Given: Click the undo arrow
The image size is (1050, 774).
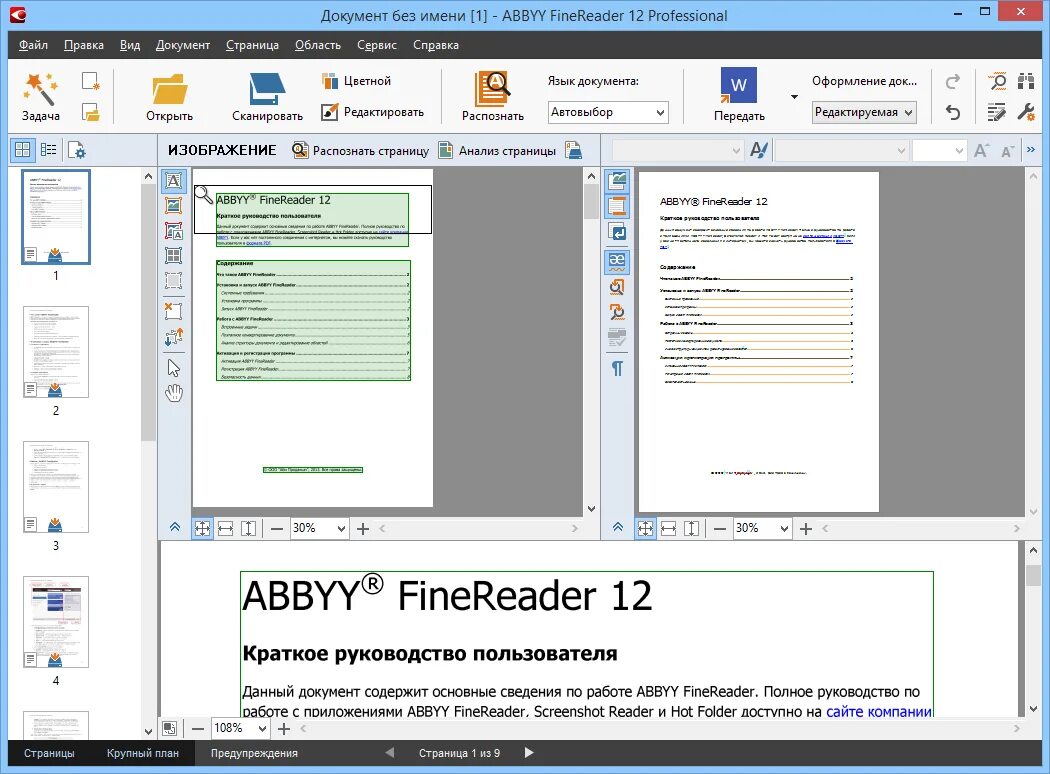Looking at the screenshot, I should click(953, 112).
